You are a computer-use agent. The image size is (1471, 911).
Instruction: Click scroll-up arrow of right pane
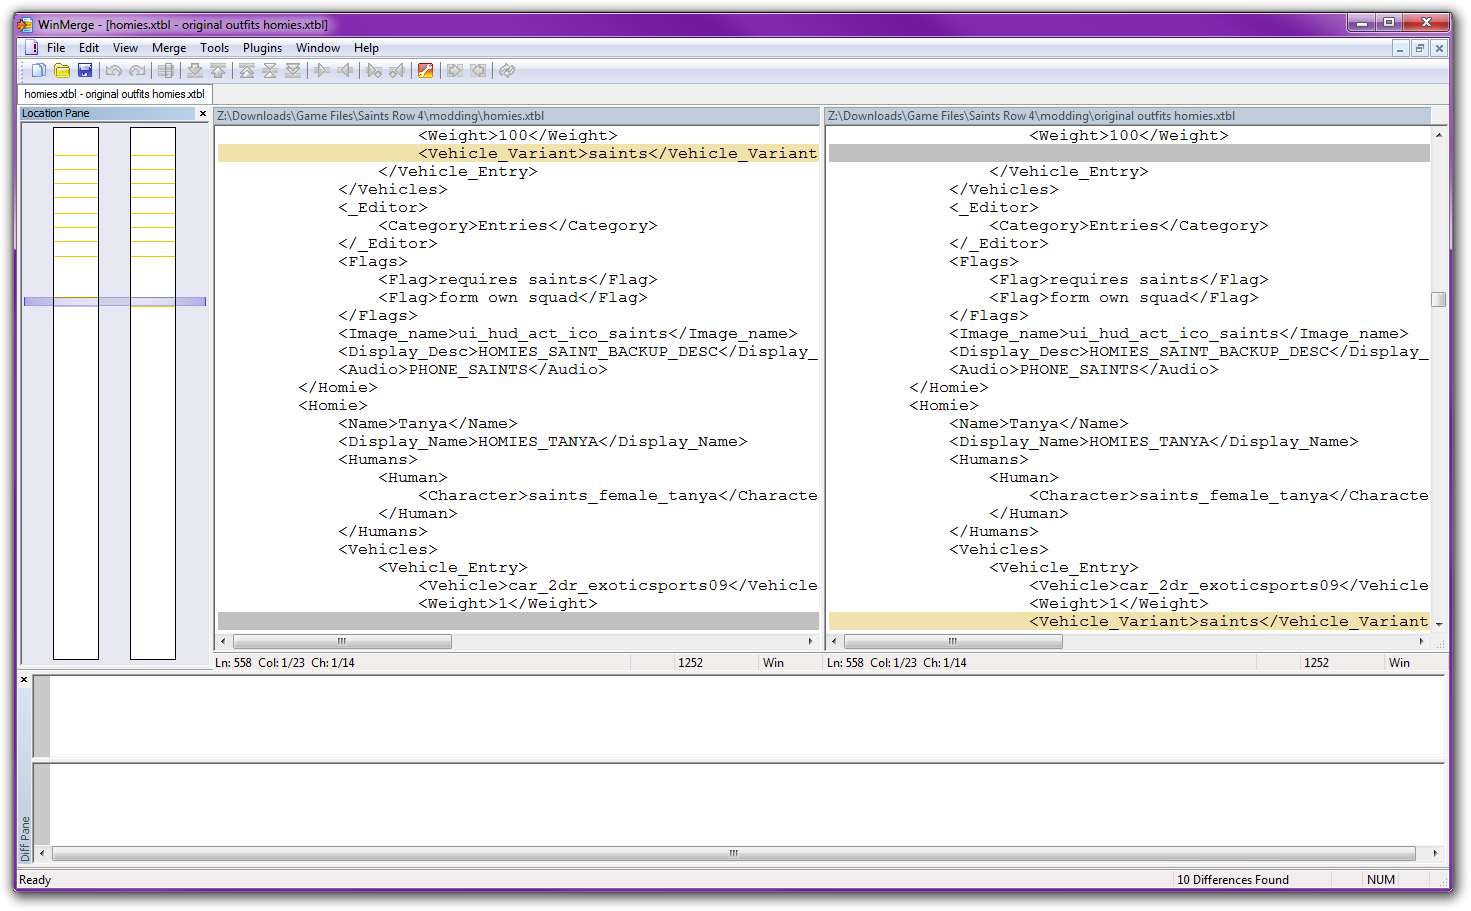1438,134
